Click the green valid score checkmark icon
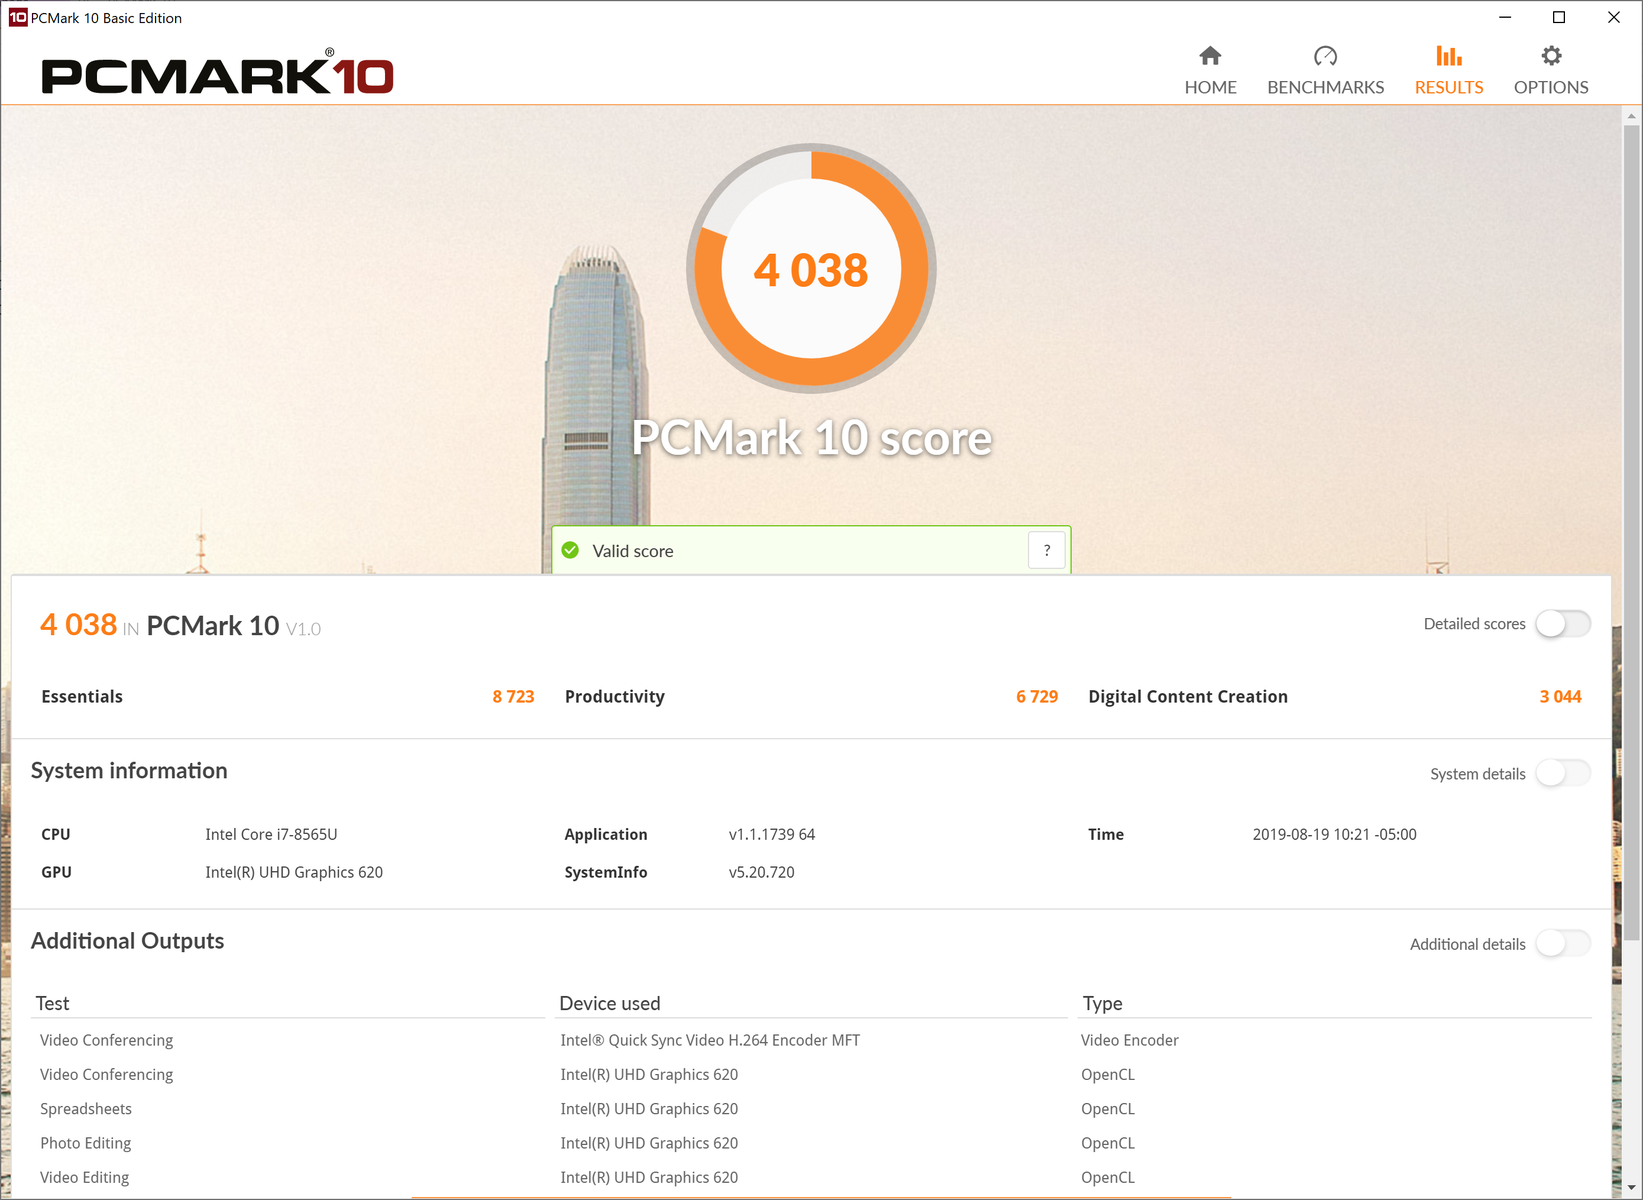The height and width of the screenshot is (1200, 1643). [x=570, y=550]
